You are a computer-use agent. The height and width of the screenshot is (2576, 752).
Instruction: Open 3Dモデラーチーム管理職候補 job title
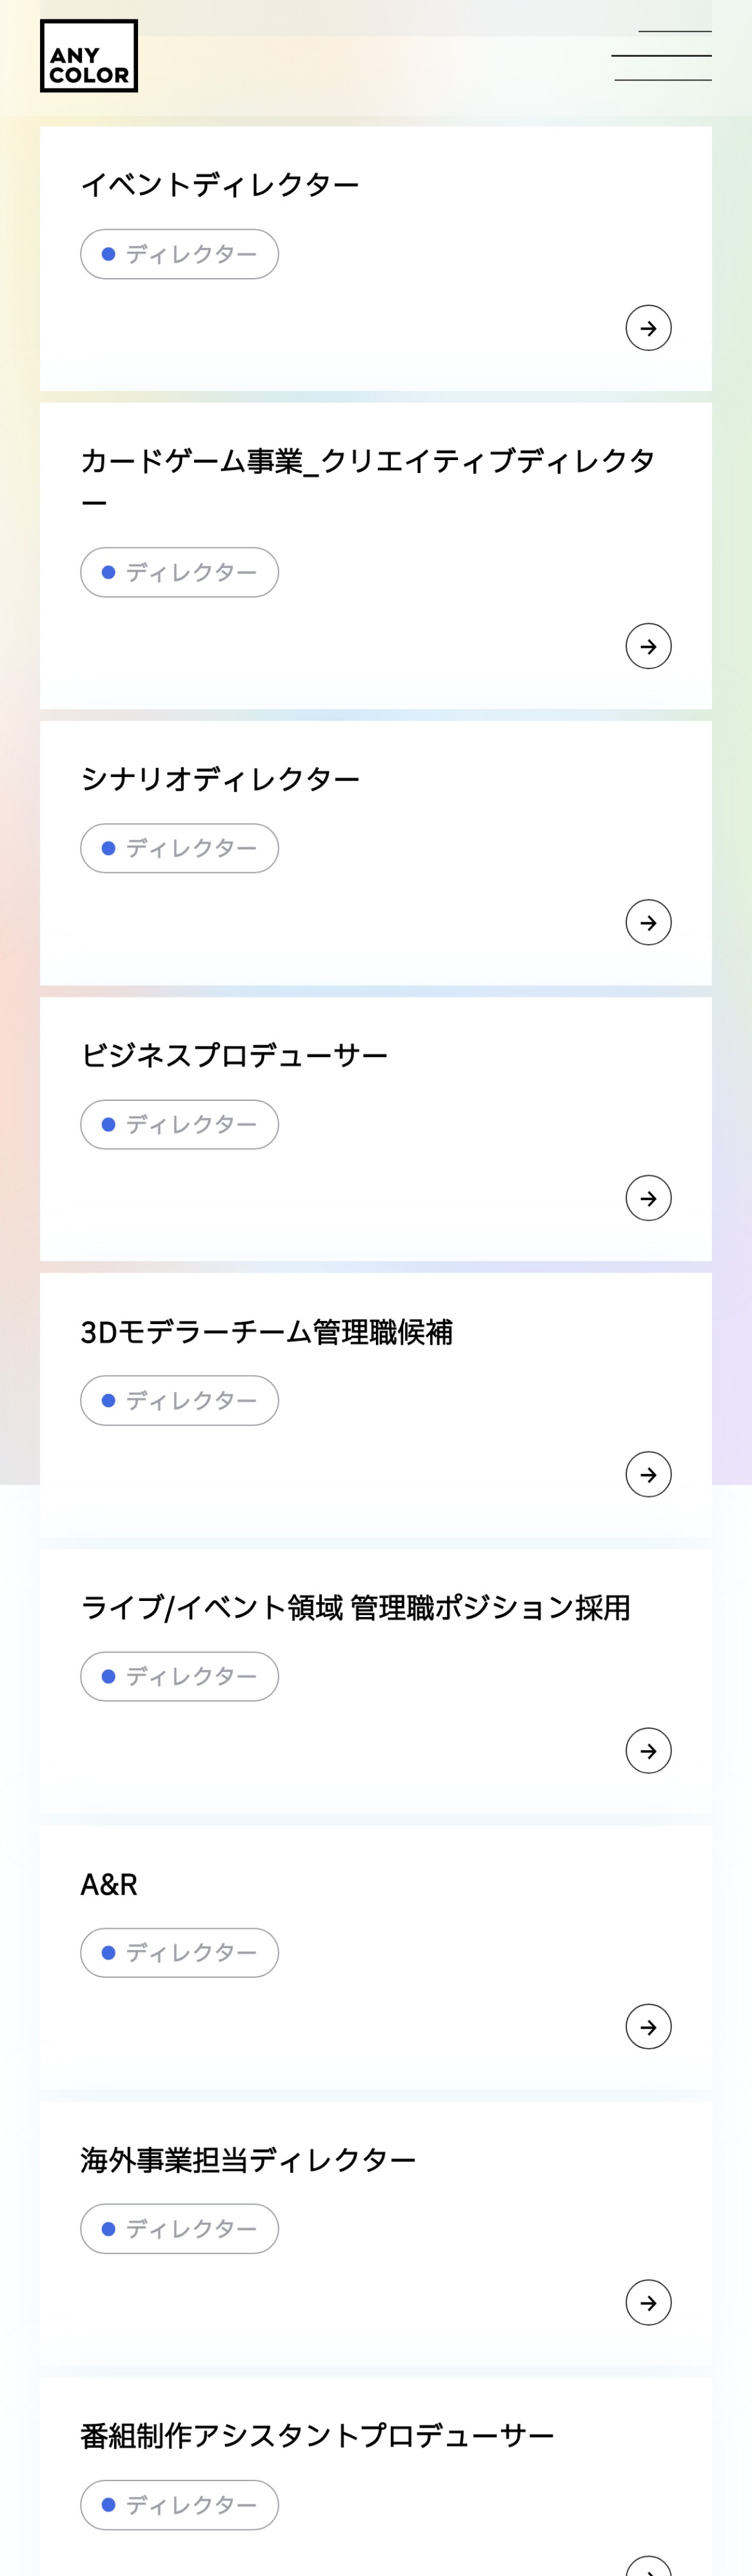266,1332
